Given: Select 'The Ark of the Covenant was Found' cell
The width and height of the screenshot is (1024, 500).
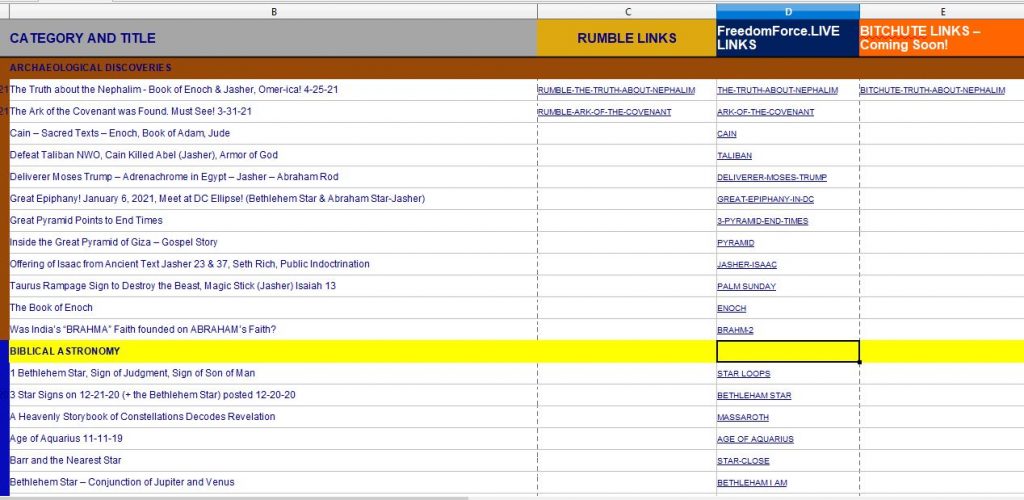Looking at the screenshot, I should tap(273, 112).
